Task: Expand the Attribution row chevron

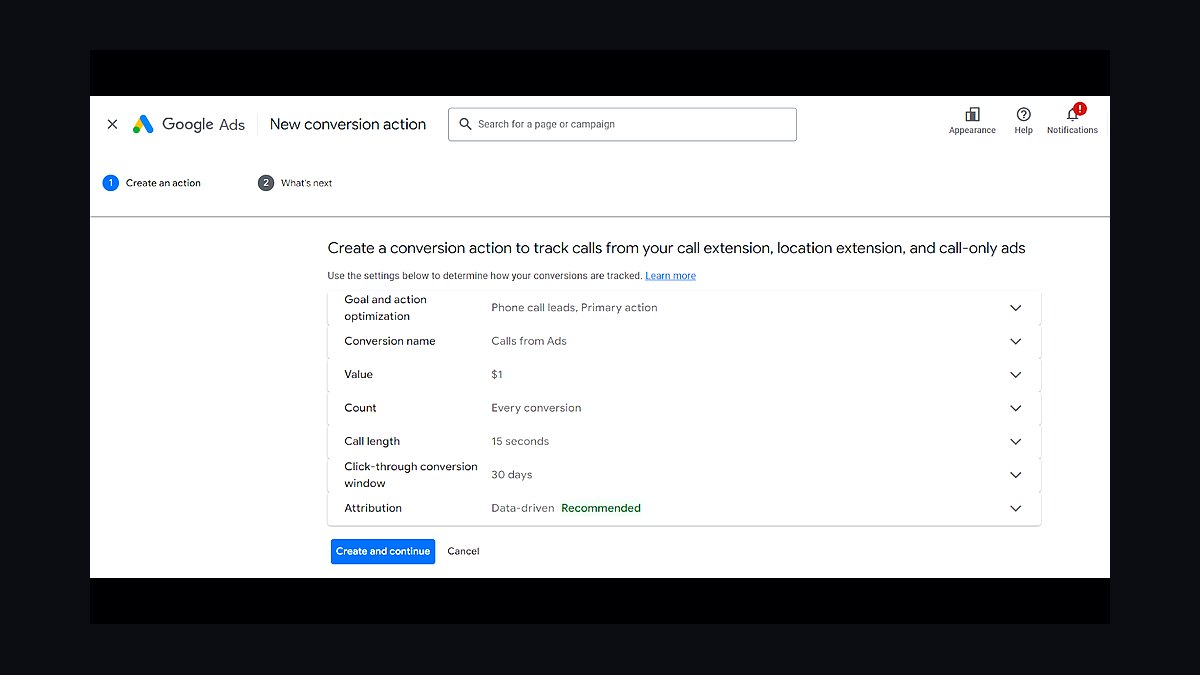Action: 1015,508
